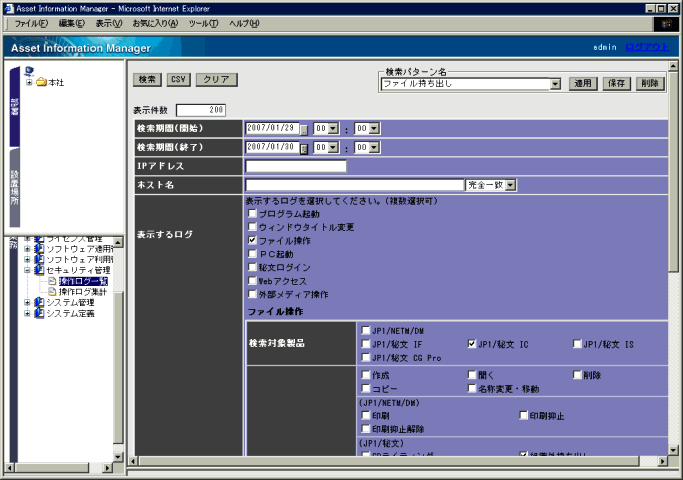Switch to the 設置場所 side tab
Image resolution: width=683 pixels, height=480 pixels.
click(x=14, y=188)
